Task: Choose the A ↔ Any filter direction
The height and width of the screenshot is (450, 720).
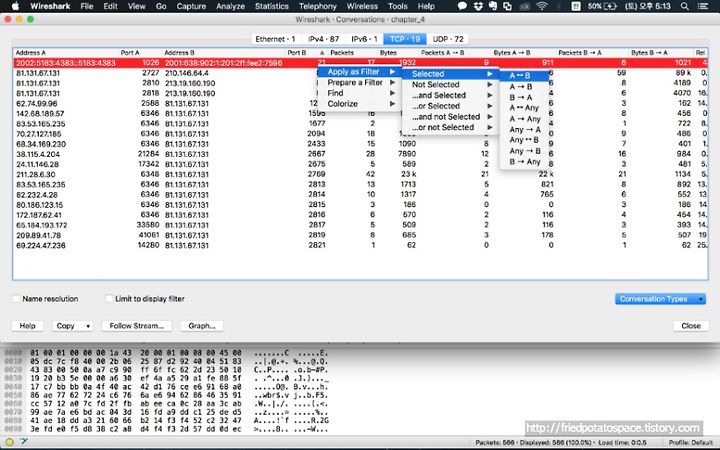Action: (524, 108)
